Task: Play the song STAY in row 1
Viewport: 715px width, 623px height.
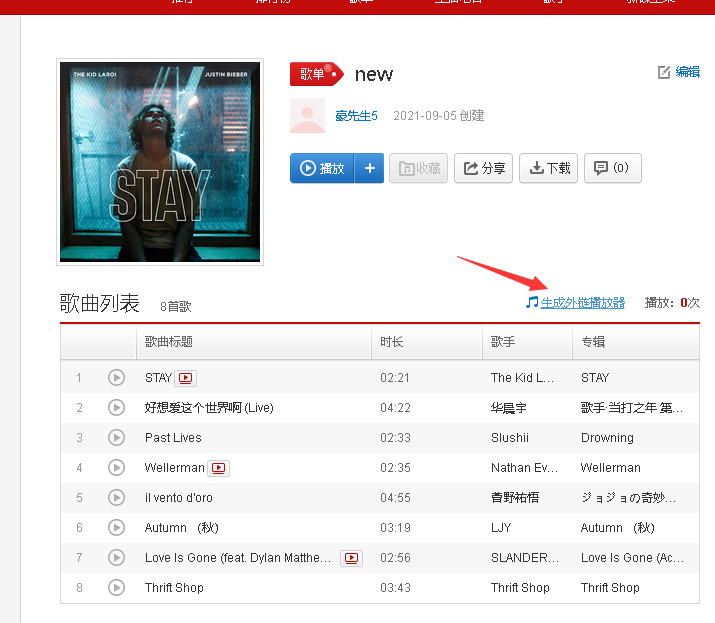Action: (x=116, y=378)
